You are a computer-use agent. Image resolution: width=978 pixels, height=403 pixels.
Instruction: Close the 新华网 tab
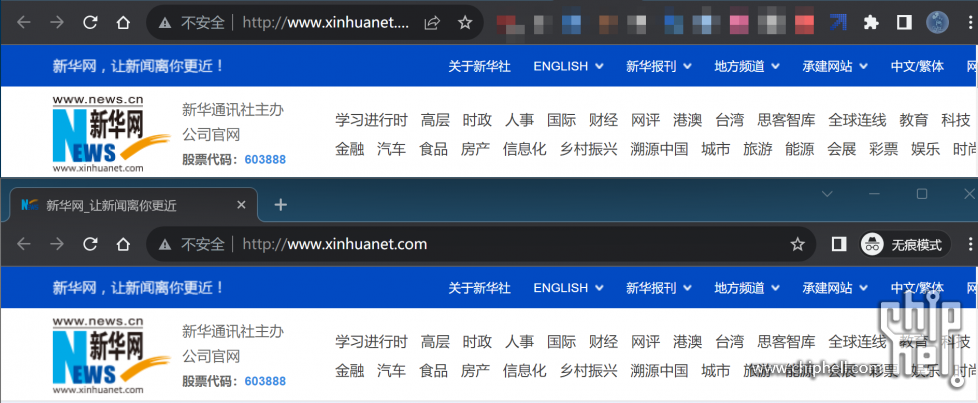pyautogui.click(x=241, y=205)
